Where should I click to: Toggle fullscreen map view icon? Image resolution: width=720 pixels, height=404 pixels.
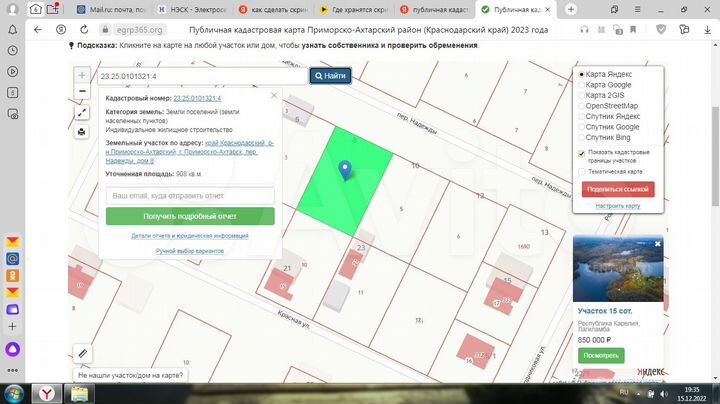tap(81, 113)
